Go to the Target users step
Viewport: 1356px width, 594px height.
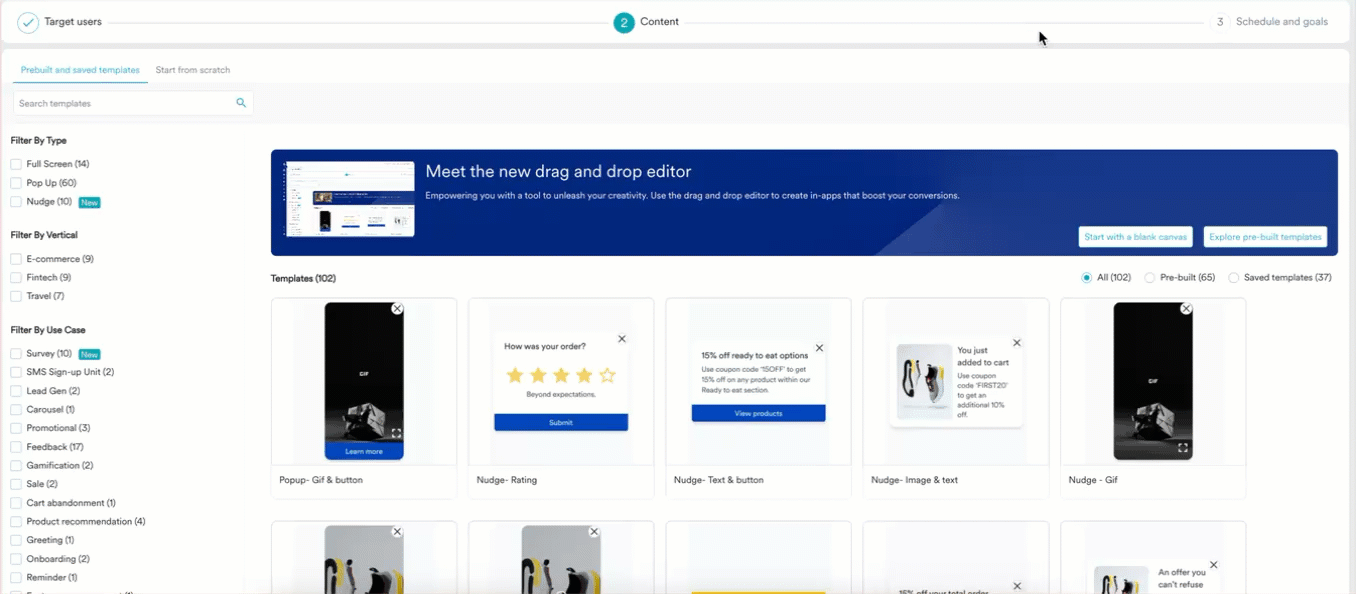(73, 22)
